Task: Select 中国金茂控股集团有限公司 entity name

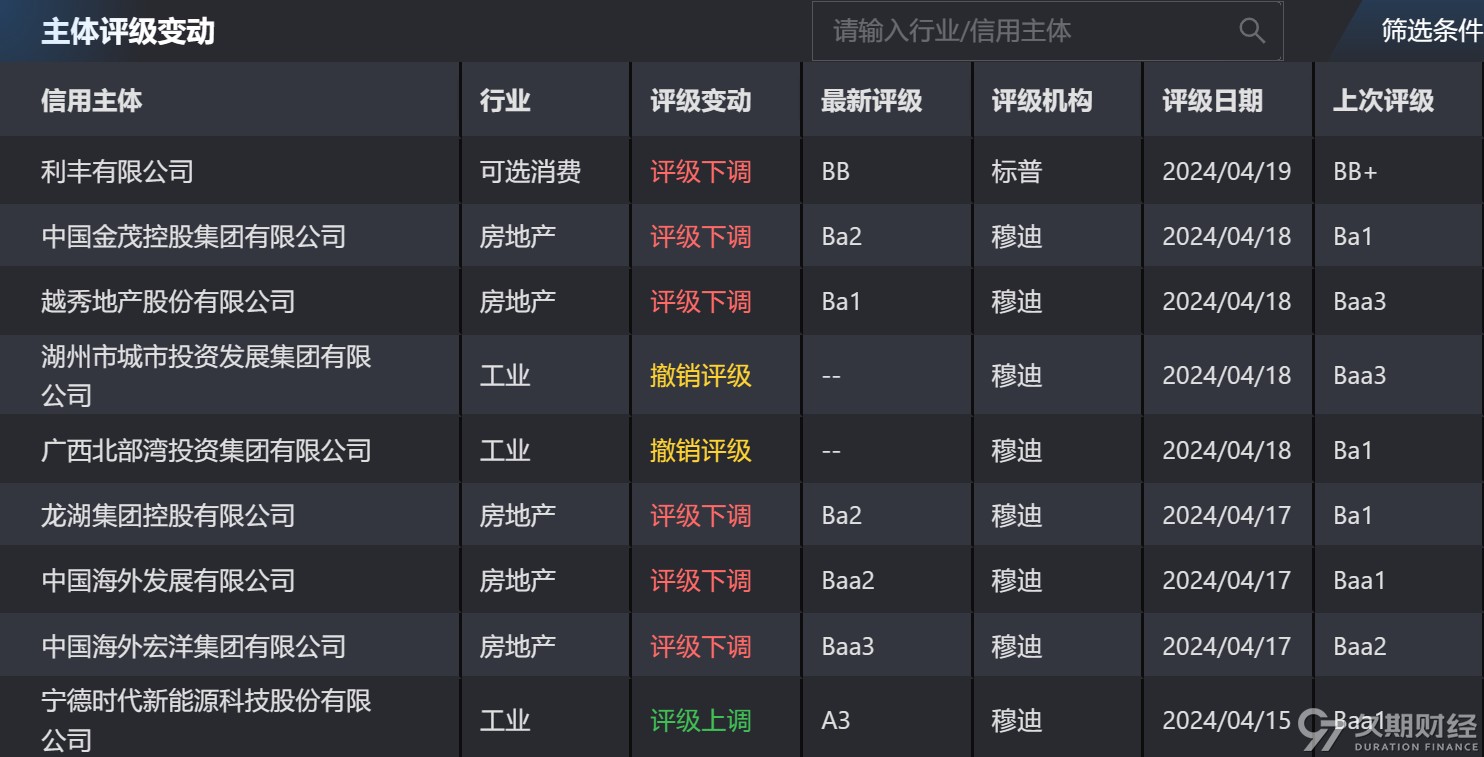Action: click(193, 237)
